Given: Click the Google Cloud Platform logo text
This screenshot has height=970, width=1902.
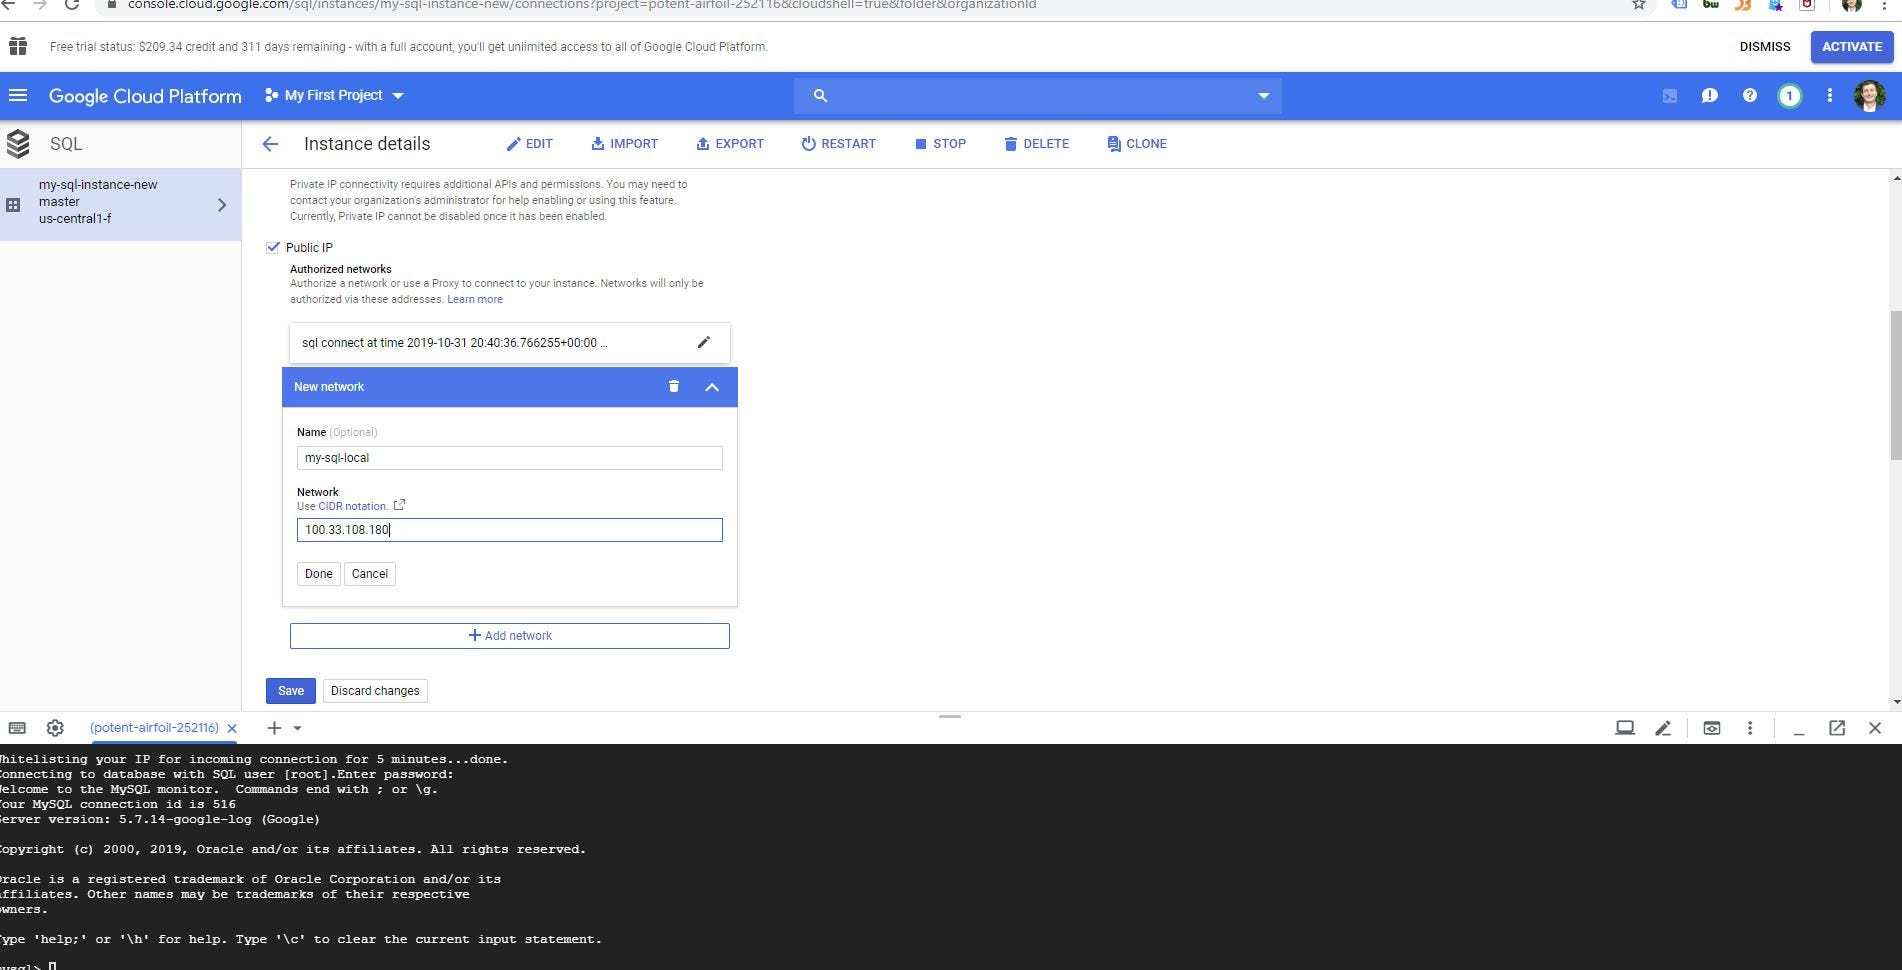Looking at the screenshot, I should [x=145, y=96].
